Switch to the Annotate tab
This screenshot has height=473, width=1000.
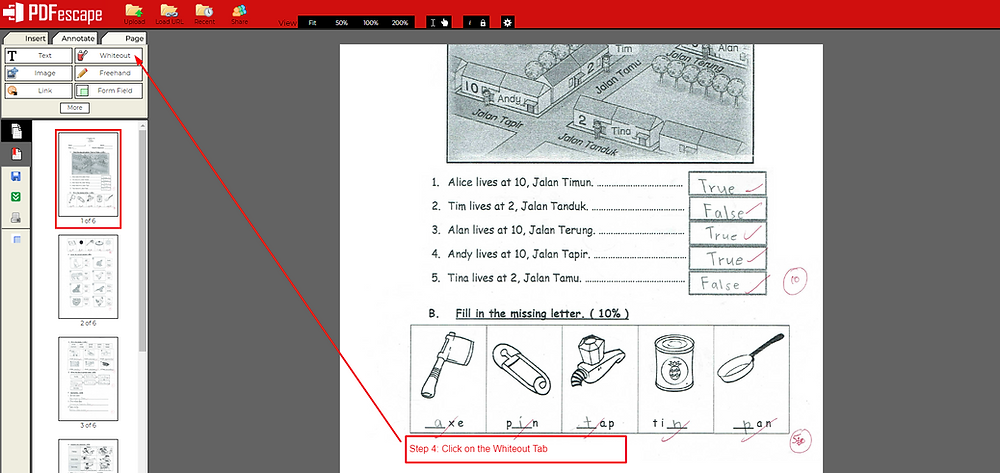75,38
